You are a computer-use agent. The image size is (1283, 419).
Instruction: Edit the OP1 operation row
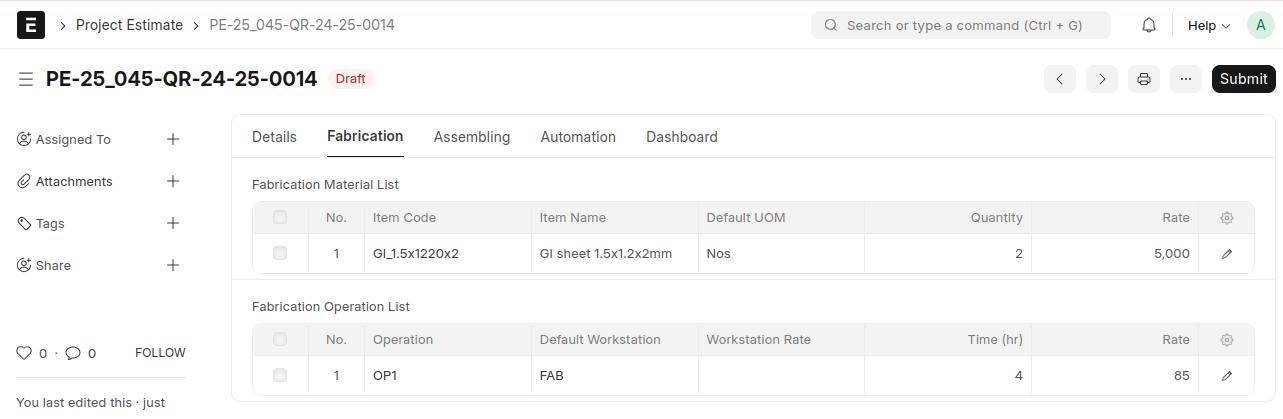(1227, 376)
